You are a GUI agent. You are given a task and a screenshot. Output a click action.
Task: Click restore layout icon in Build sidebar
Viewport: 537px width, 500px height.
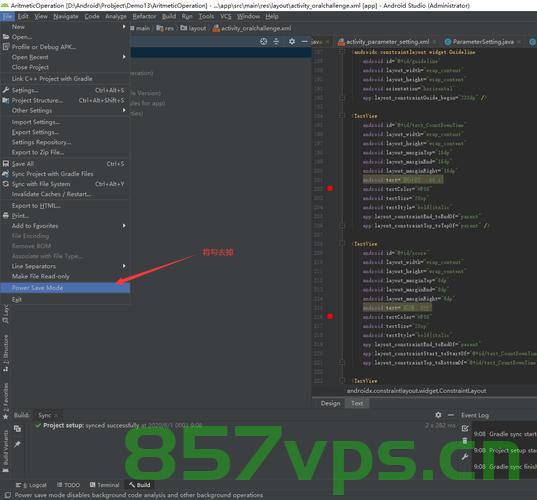click(x=17, y=428)
